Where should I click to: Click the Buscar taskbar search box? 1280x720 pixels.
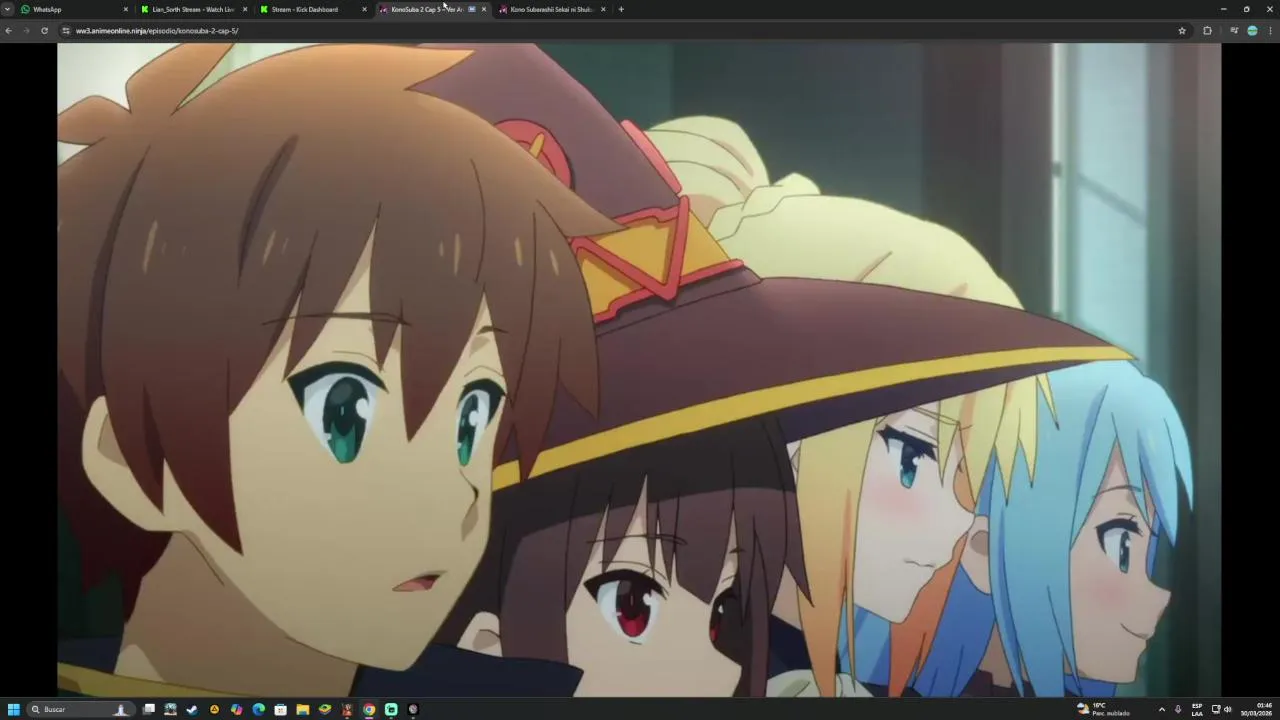point(81,709)
